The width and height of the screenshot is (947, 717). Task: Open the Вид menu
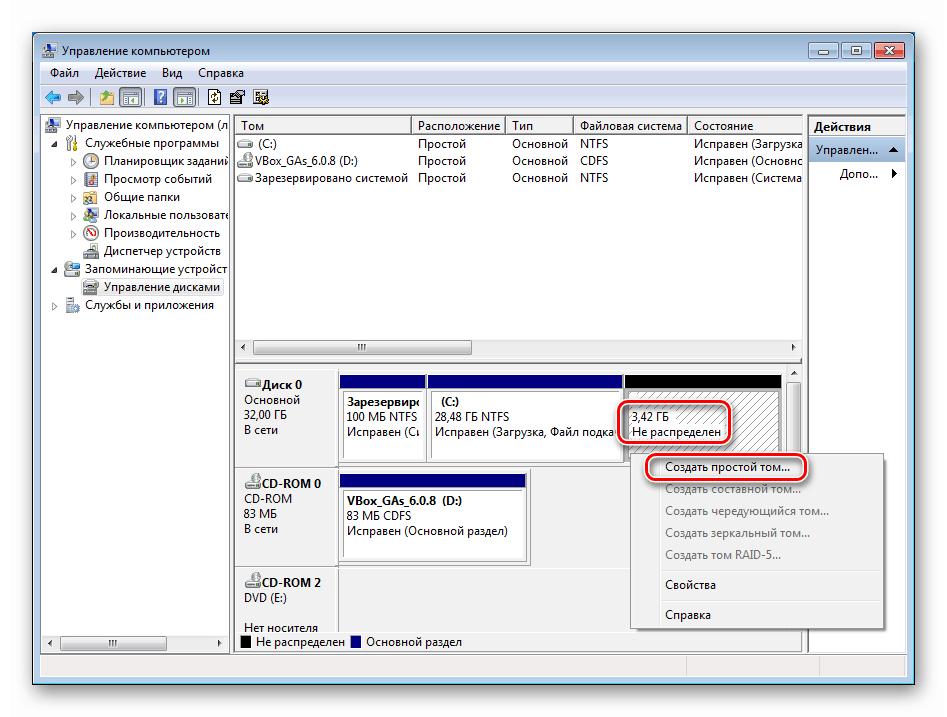pyautogui.click(x=172, y=73)
